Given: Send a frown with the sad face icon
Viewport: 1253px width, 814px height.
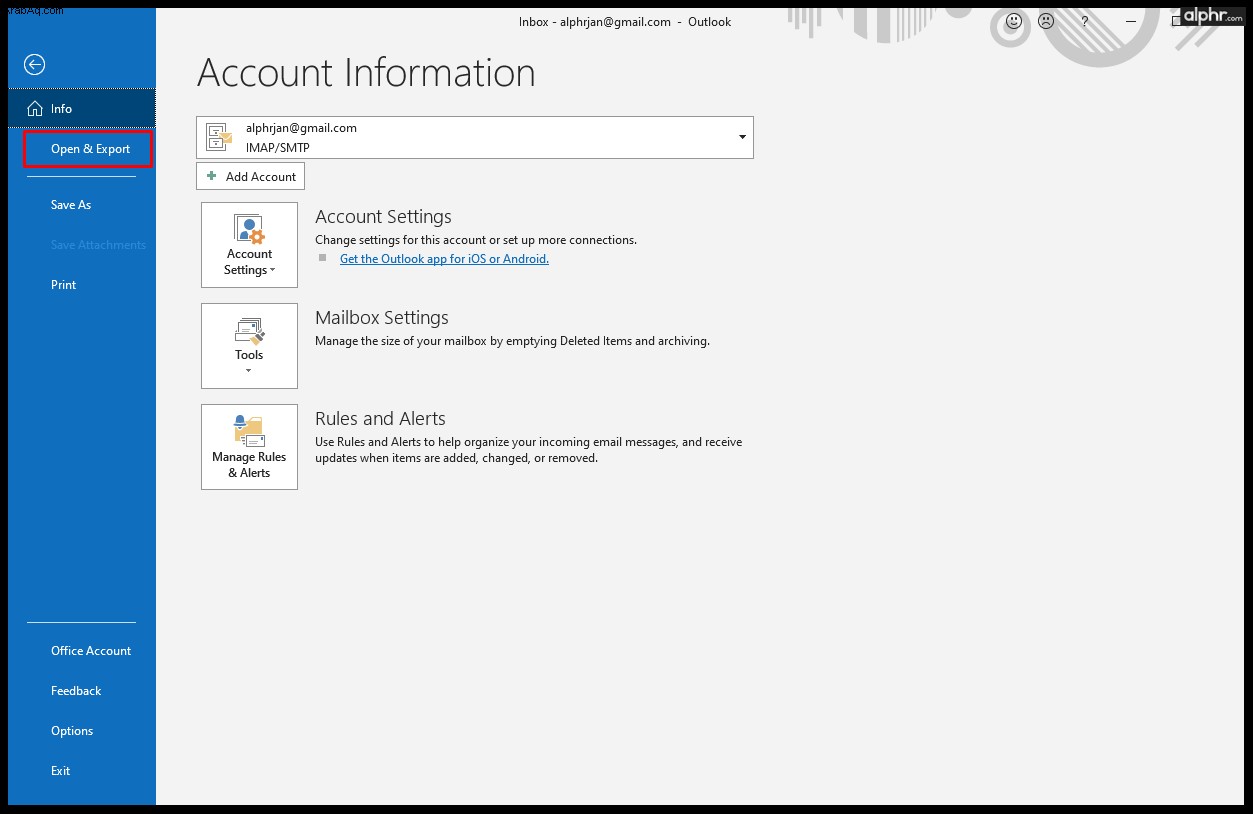Looking at the screenshot, I should [1046, 21].
